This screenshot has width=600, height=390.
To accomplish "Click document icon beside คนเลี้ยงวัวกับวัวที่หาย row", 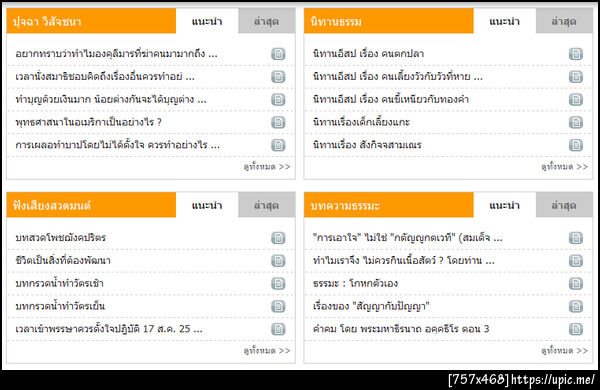I will [576, 77].
